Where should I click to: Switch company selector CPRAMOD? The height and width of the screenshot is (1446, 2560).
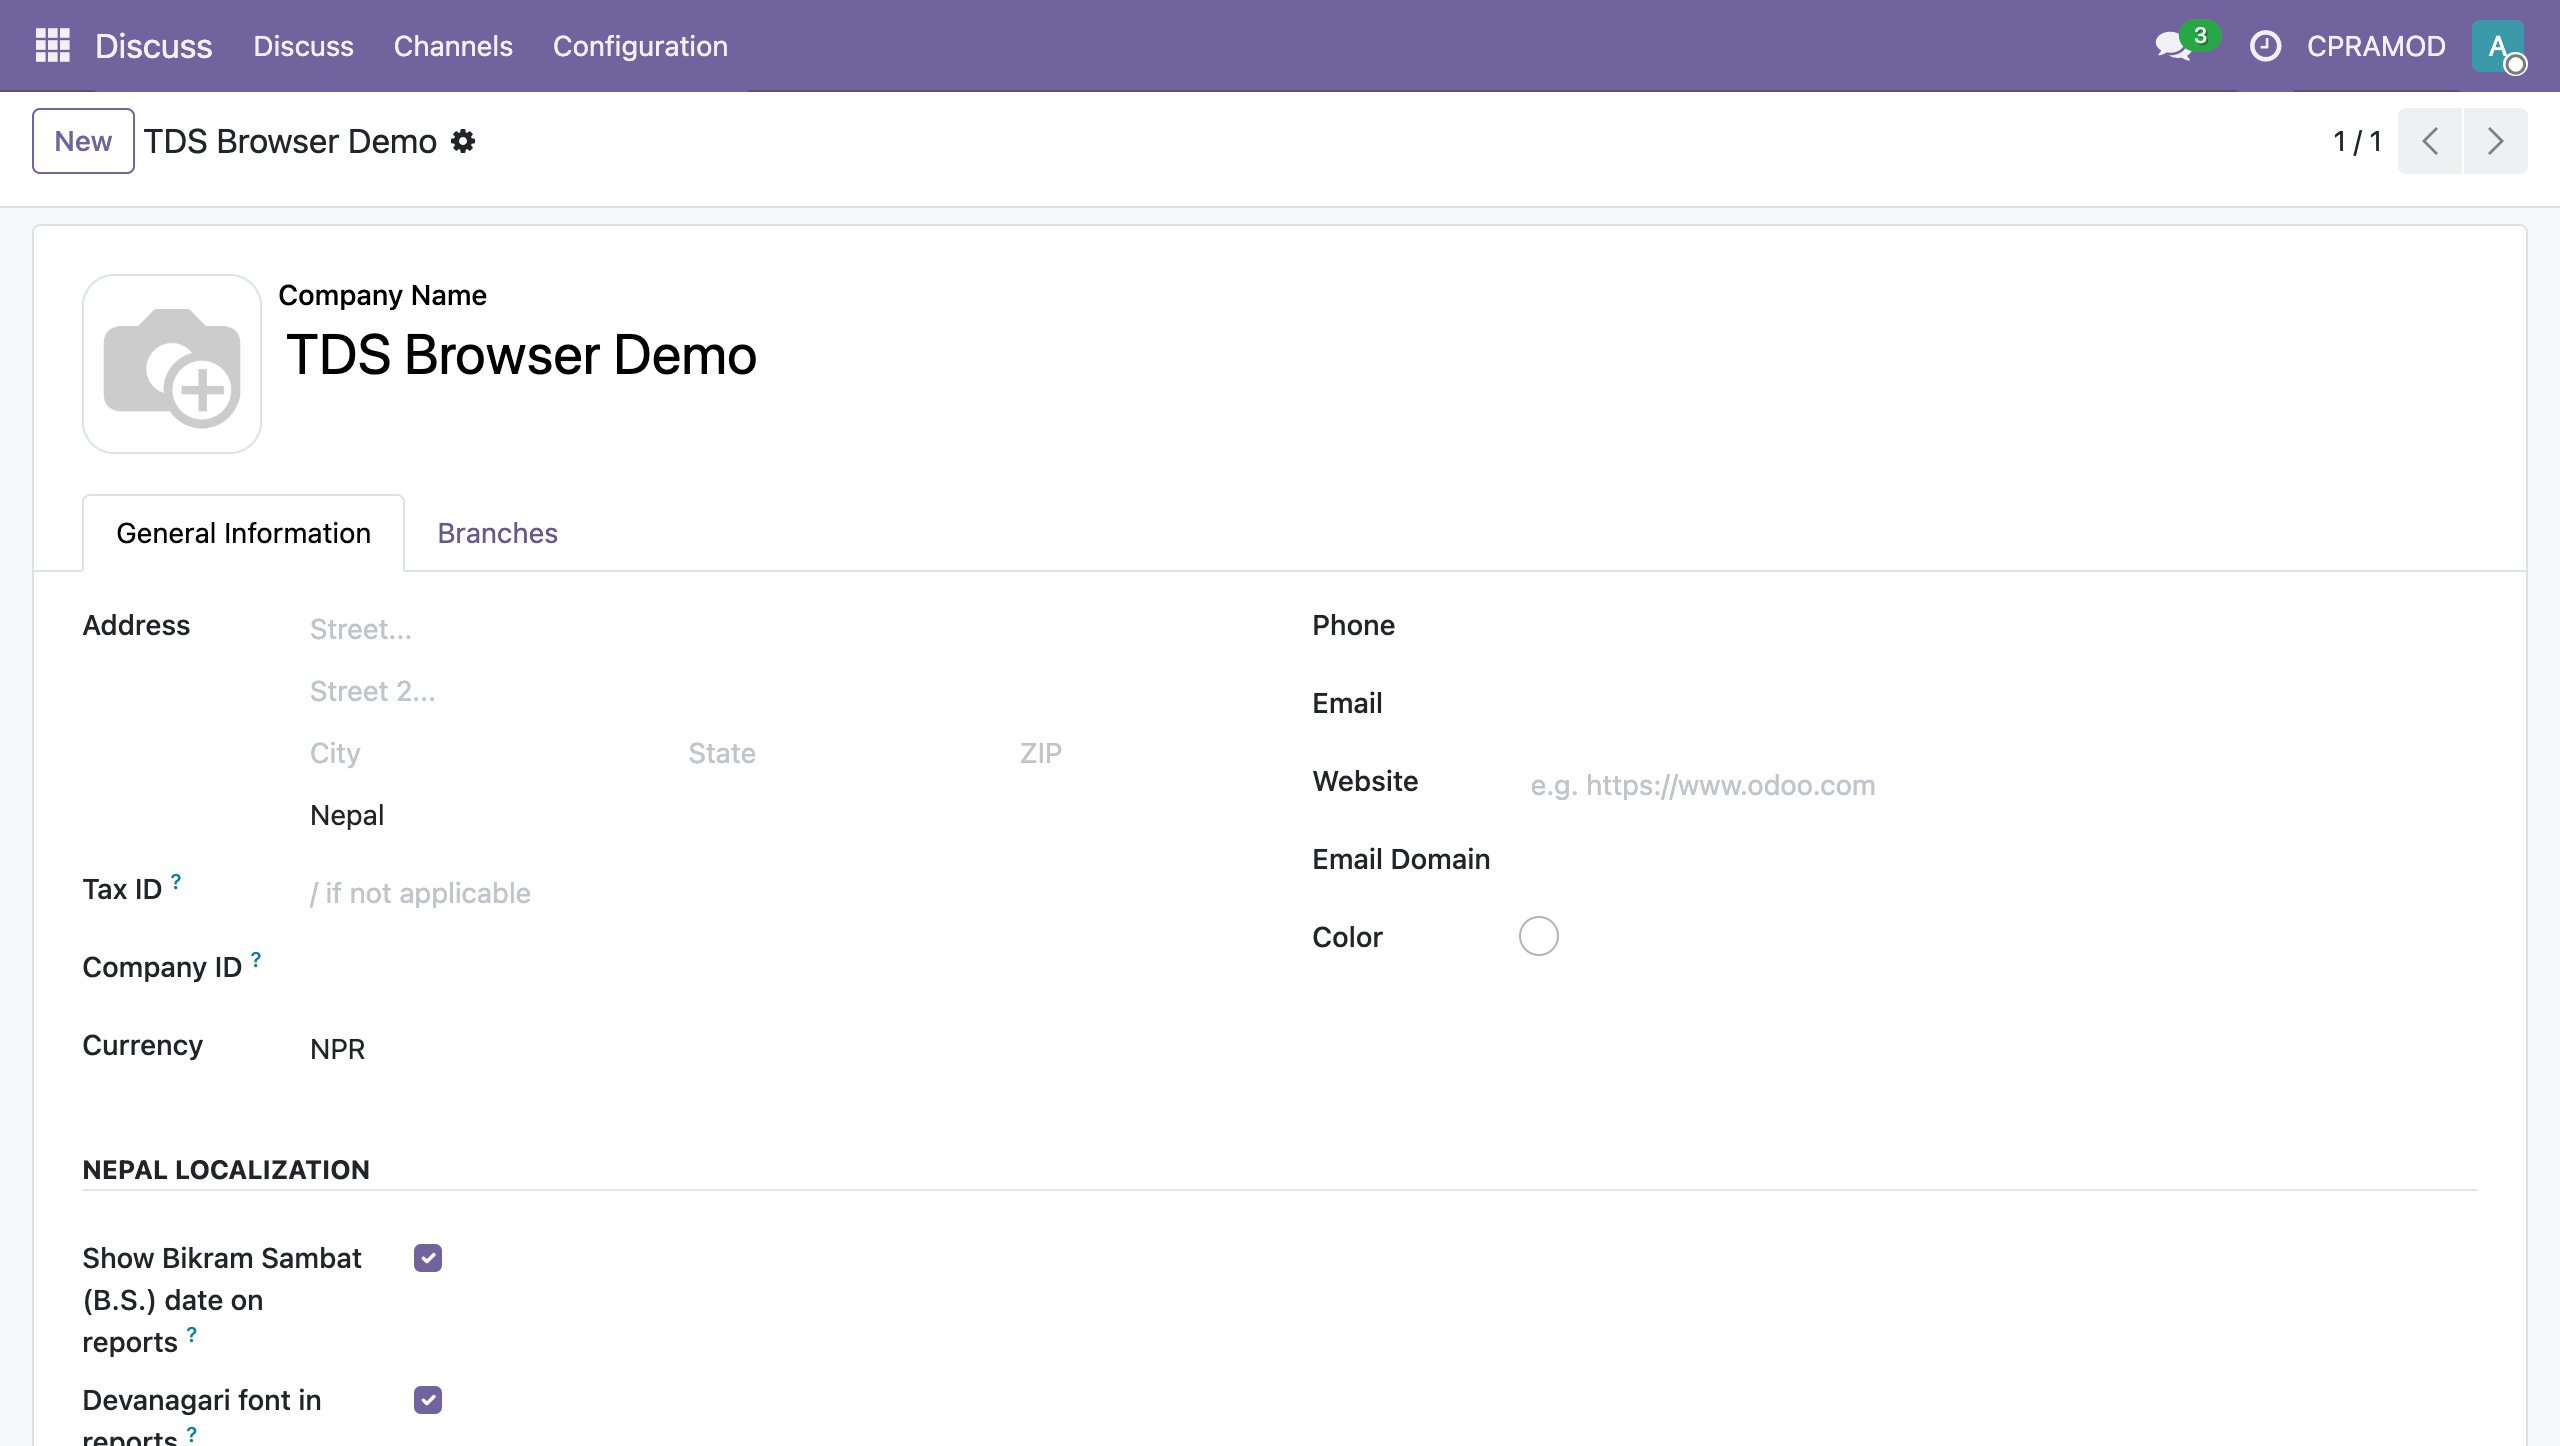click(x=2376, y=46)
